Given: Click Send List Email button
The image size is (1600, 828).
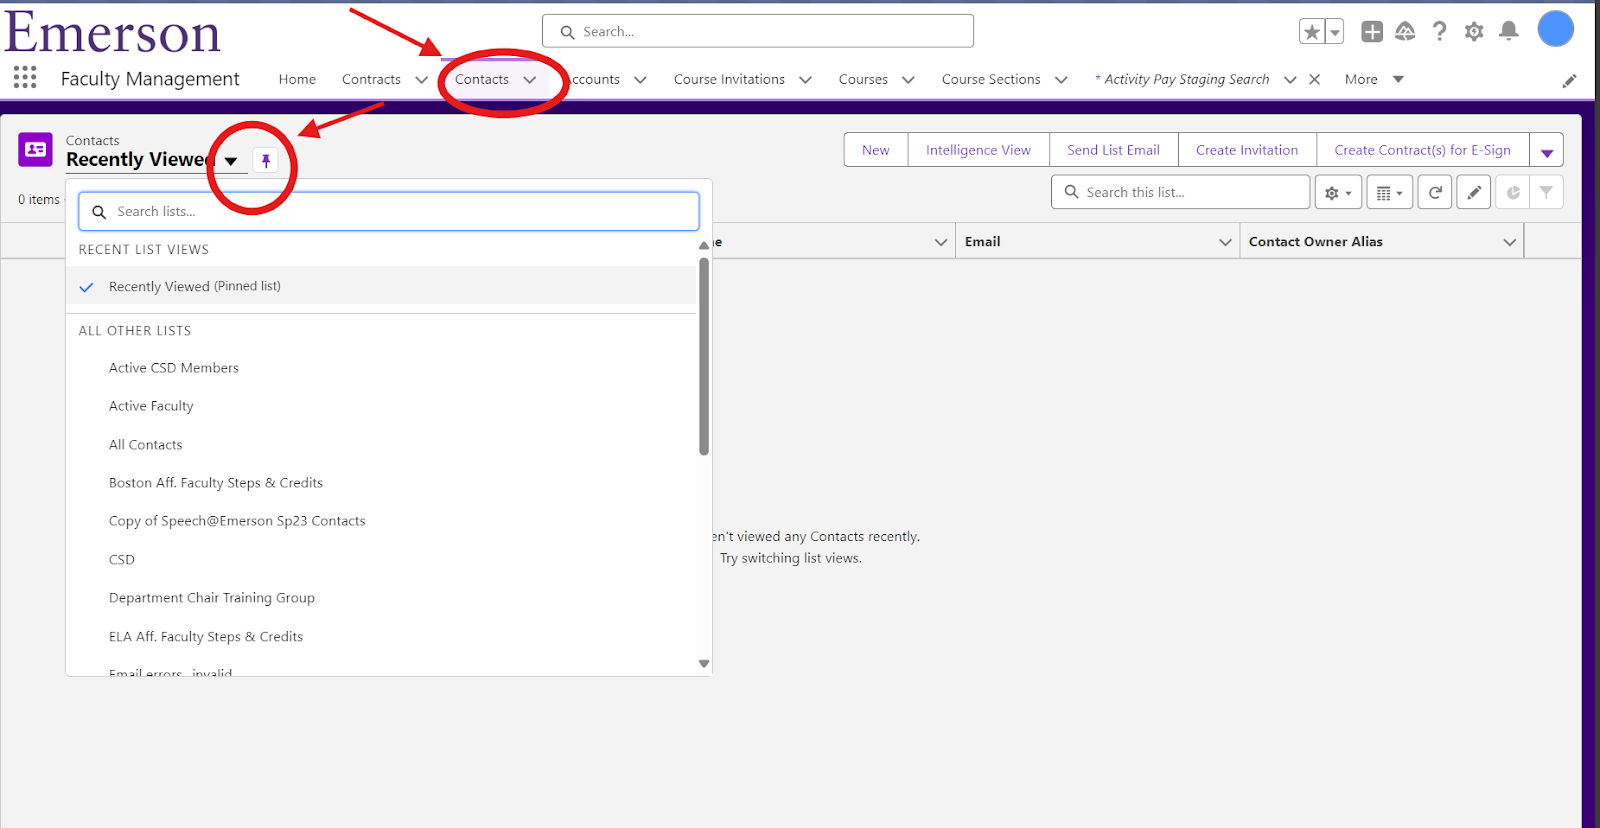Looking at the screenshot, I should click(x=1113, y=150).
